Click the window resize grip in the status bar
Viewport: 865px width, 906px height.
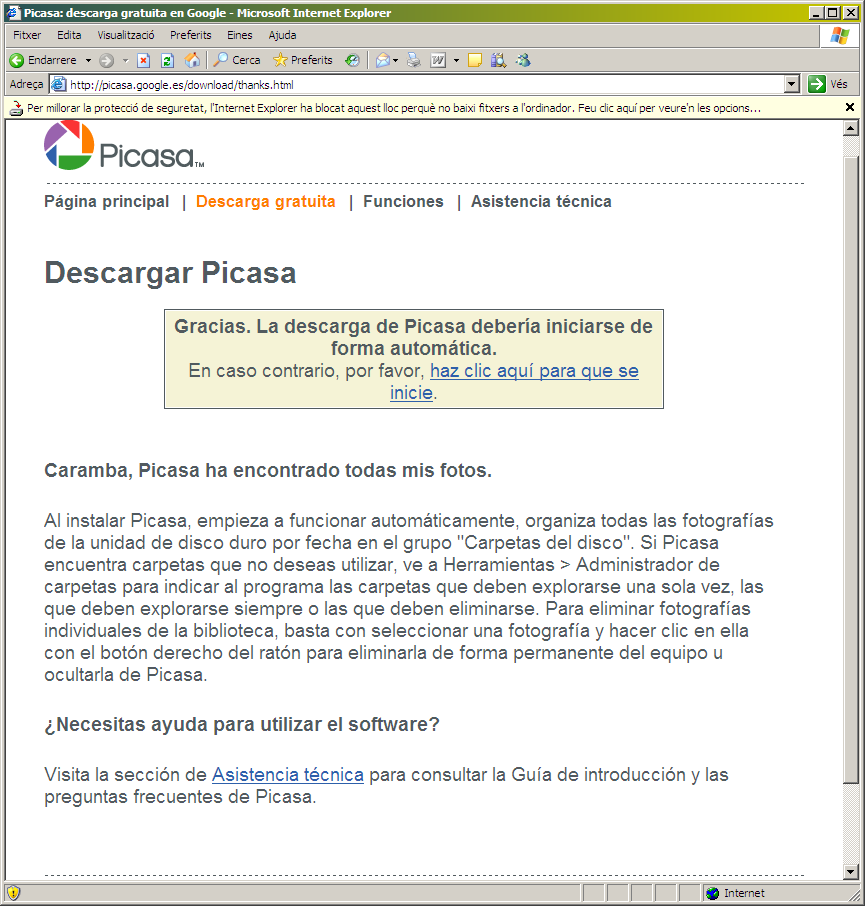pyautogui.click(x=854, y=894)
